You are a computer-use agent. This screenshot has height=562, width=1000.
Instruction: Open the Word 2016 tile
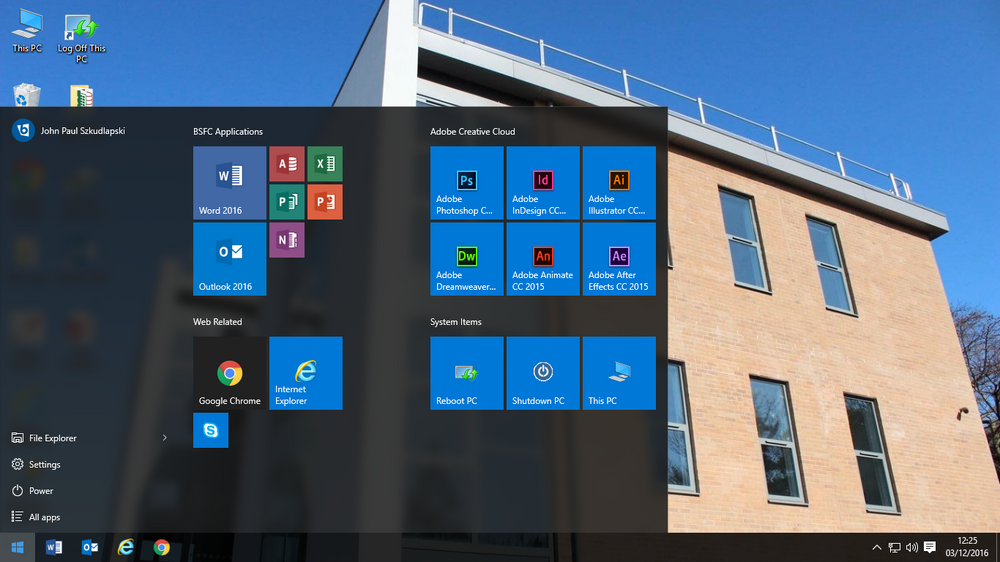(230, 183)
